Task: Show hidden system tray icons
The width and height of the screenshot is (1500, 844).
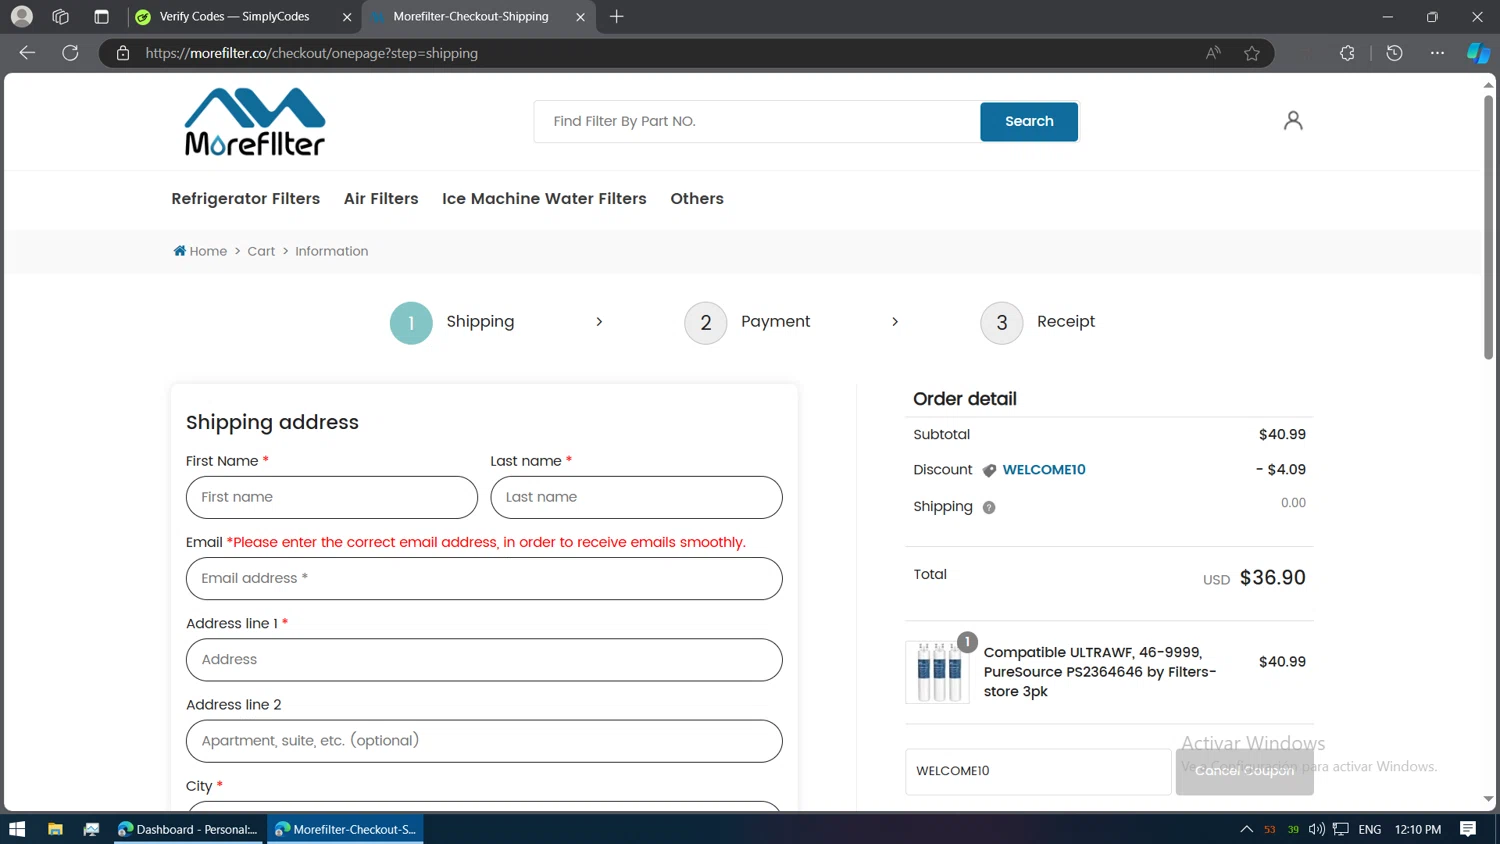Action: [x=1246, y=829]
